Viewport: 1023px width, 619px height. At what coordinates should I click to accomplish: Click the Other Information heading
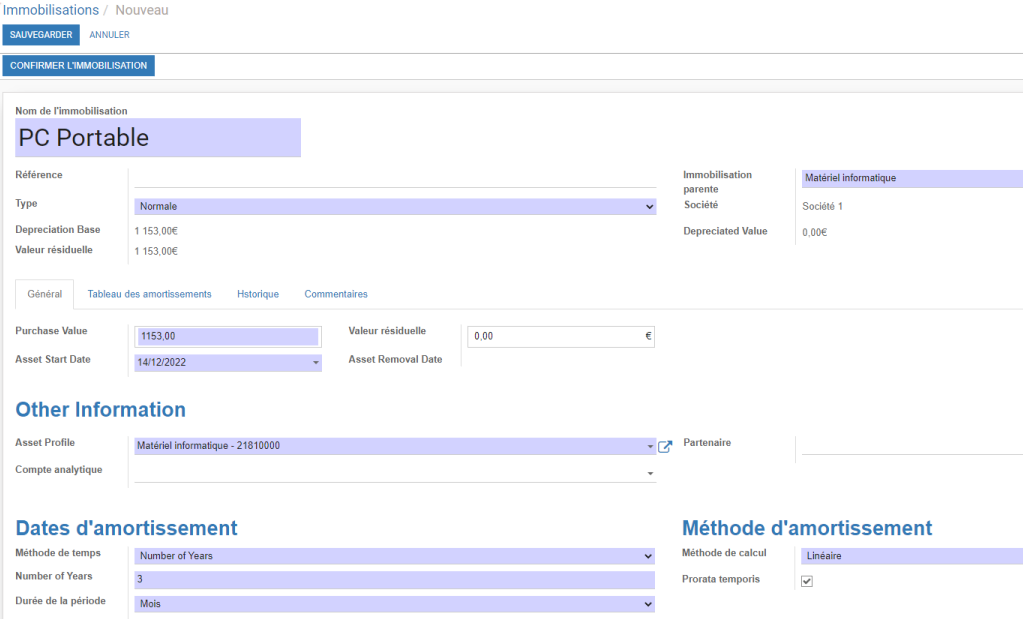pyautogui.click(x=100, y=410)
